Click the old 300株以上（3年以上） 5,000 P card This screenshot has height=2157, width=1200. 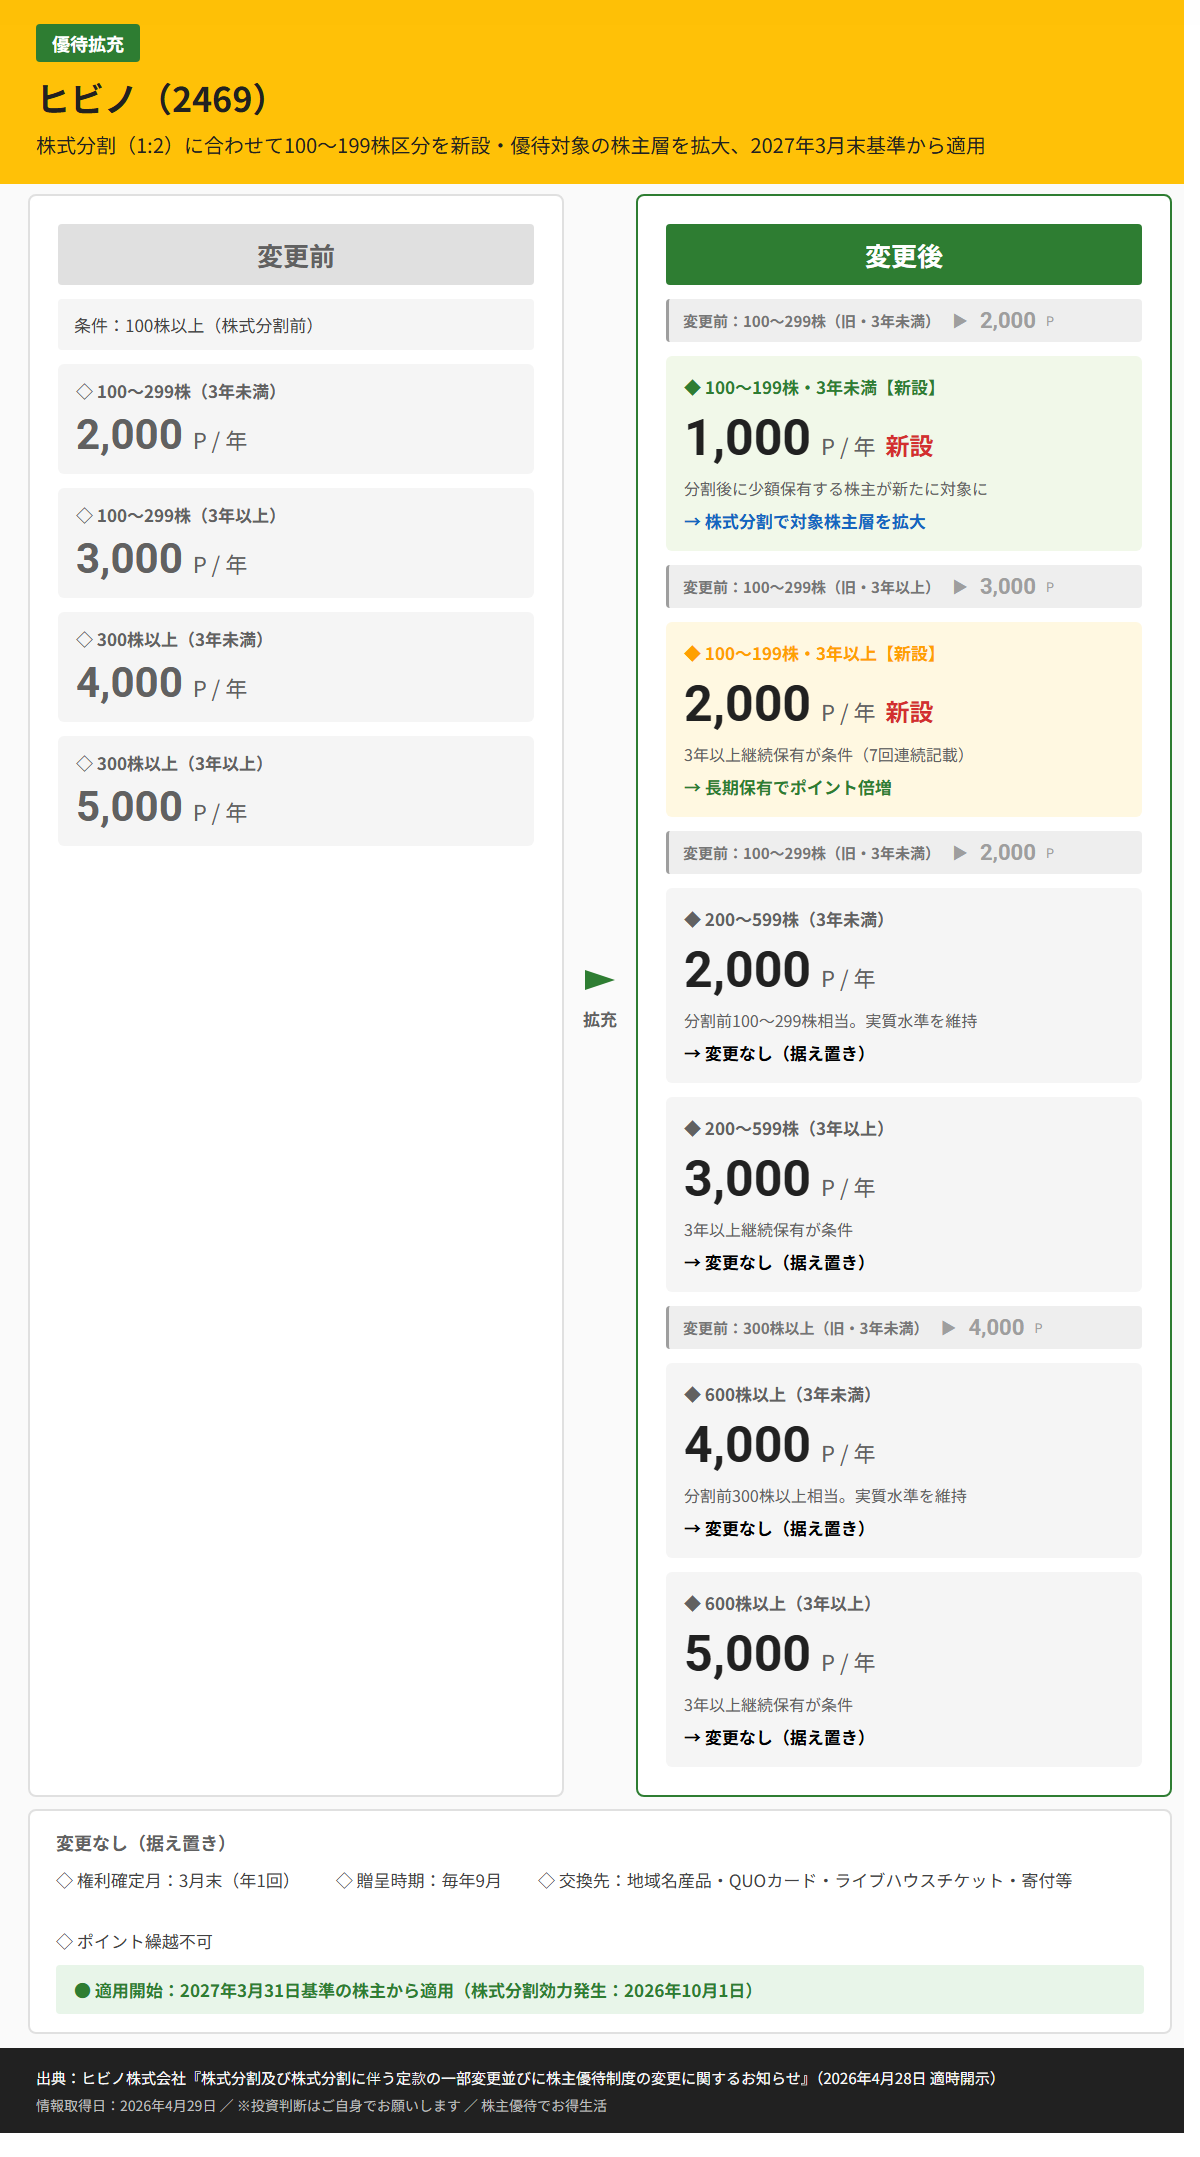pos(296,791)
